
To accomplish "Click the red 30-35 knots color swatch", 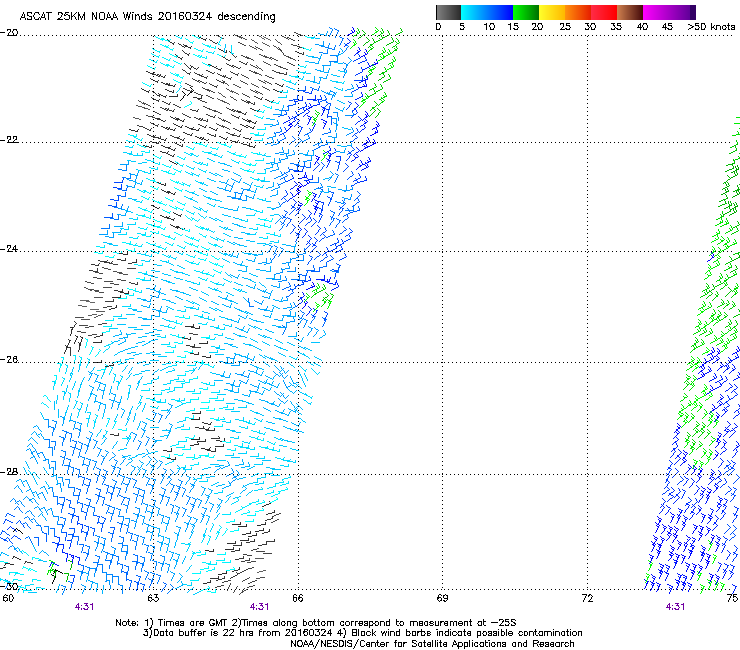I will [604, 12].
